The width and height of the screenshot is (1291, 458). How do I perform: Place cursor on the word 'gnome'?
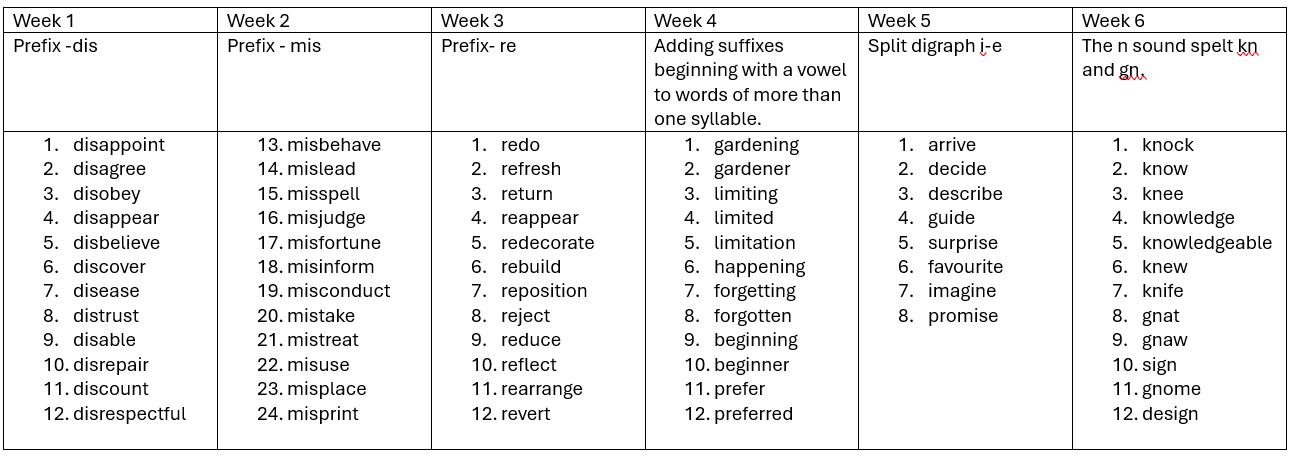1171,389
